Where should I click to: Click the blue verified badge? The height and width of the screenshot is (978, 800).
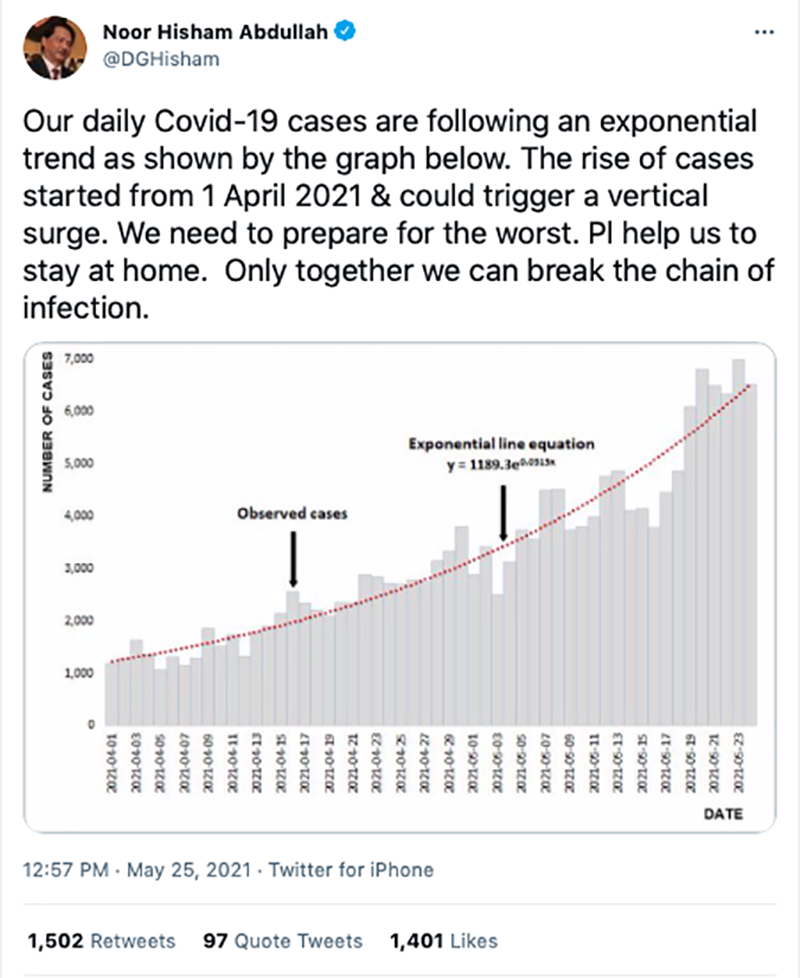pyautogui.click(x=342, y=31)
